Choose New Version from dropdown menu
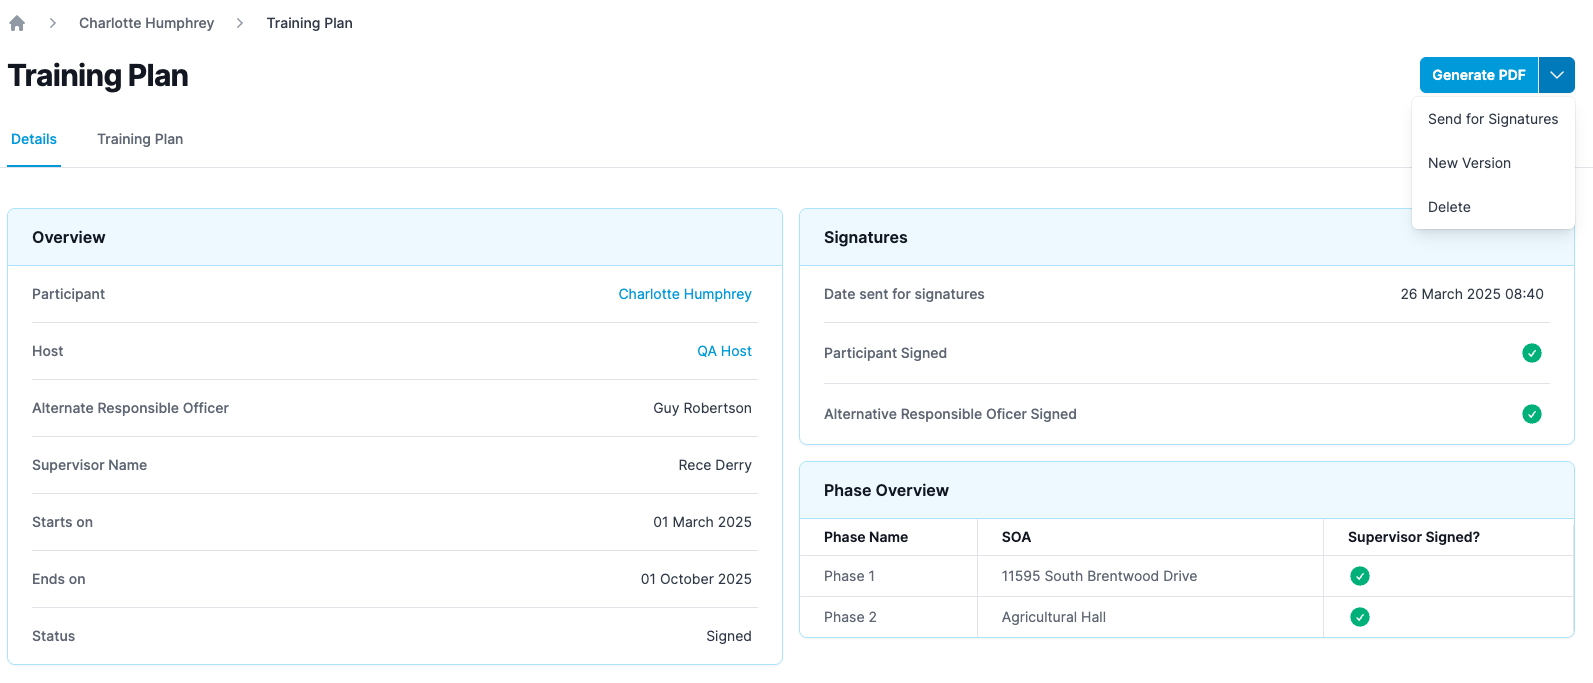 point(1469,163)
